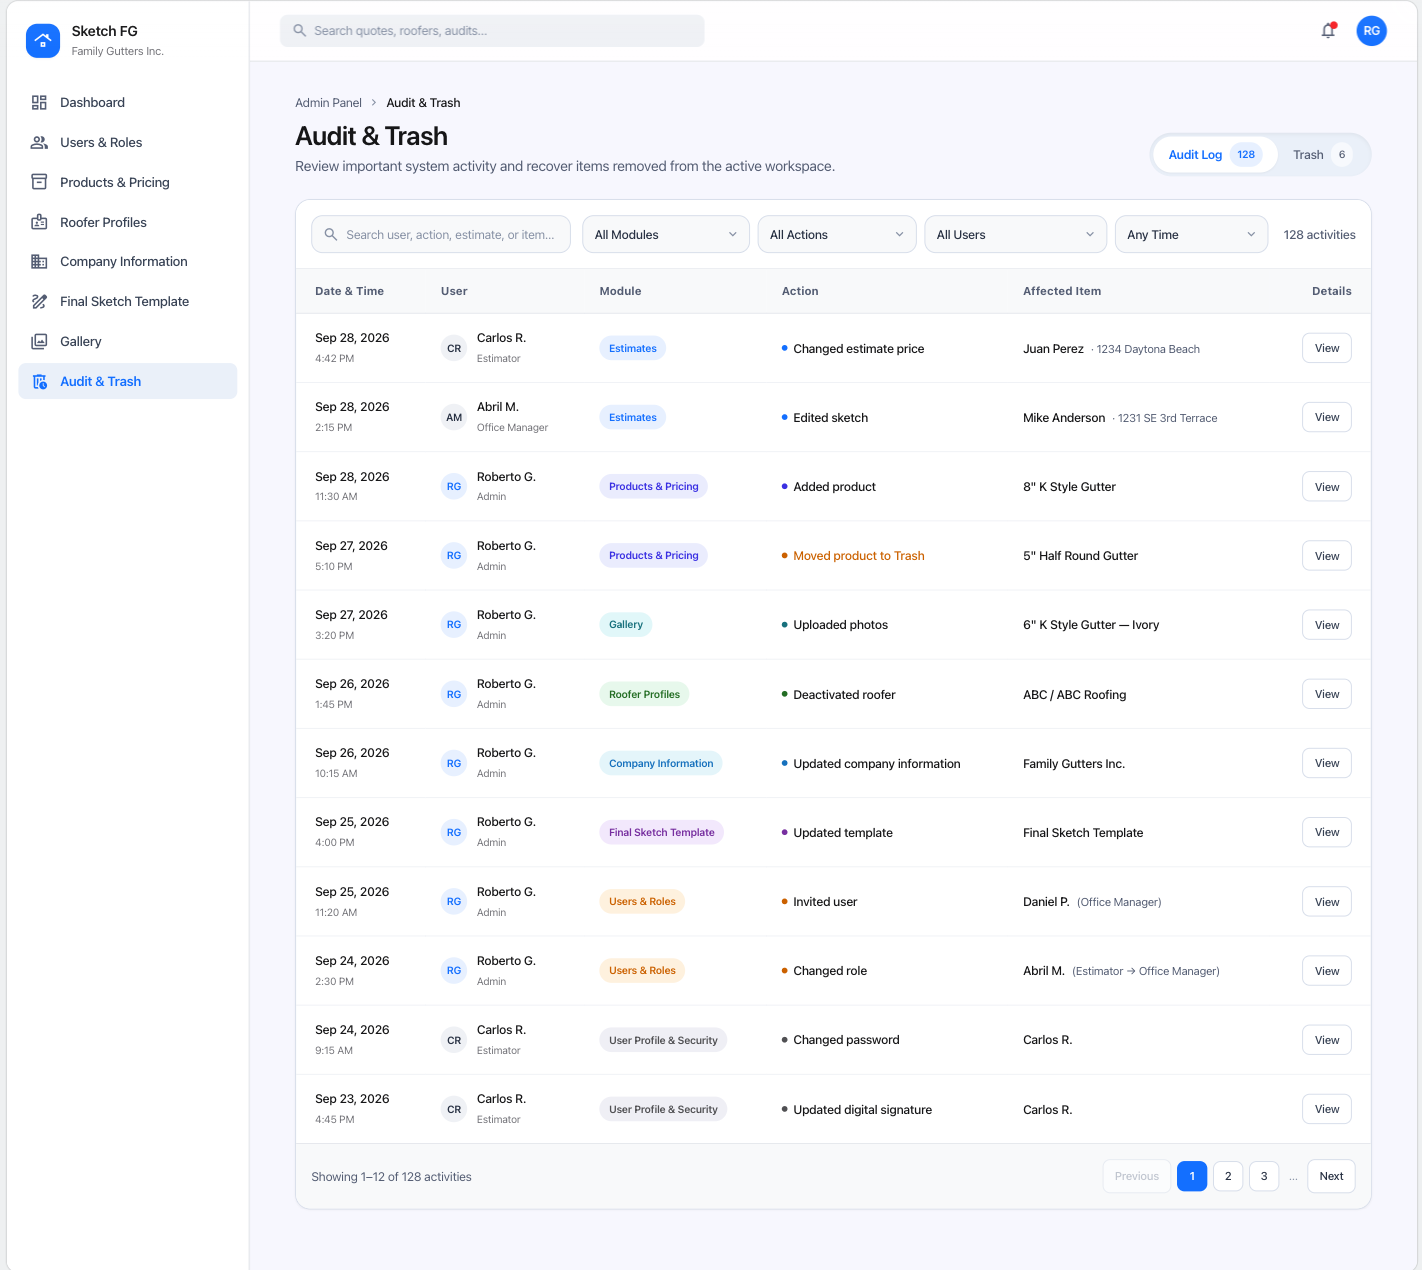Select the affected item Juan Perez
Screen dimensions: 1422x1270
click(1053, 349)
